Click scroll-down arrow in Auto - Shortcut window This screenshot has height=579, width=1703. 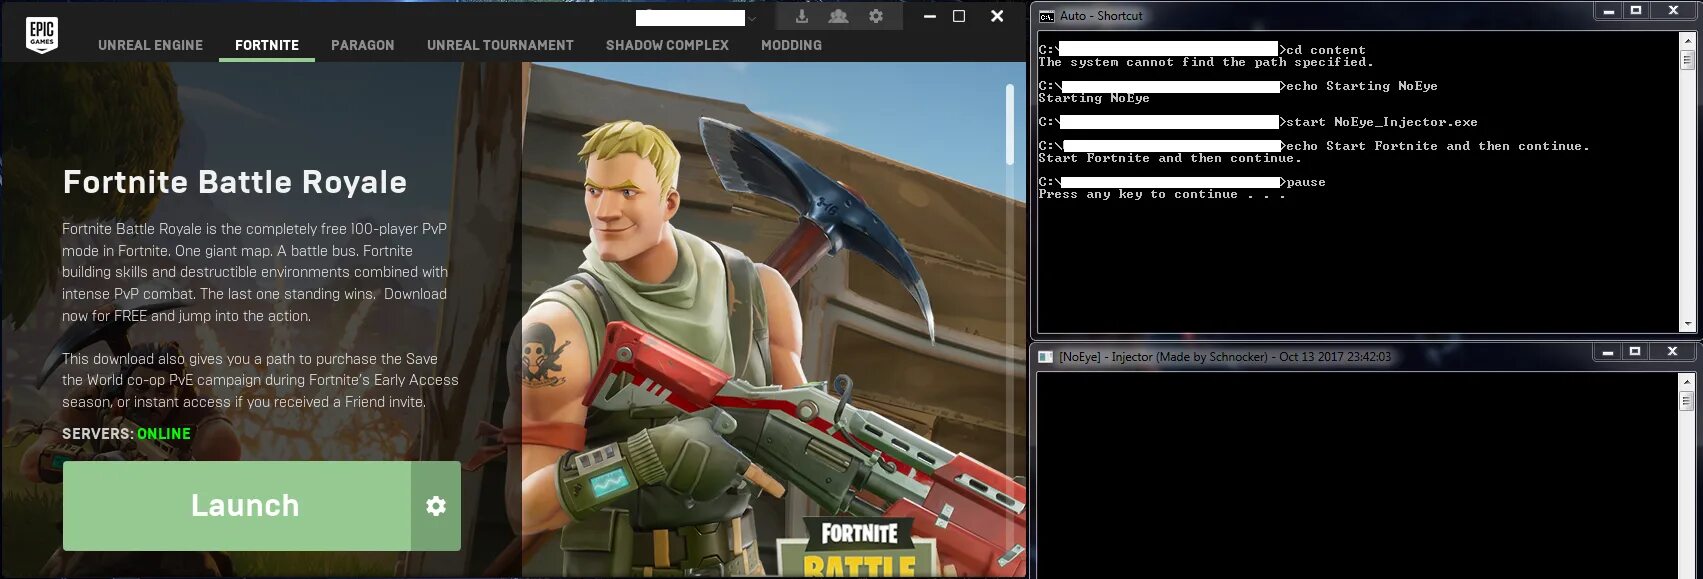1688,324
